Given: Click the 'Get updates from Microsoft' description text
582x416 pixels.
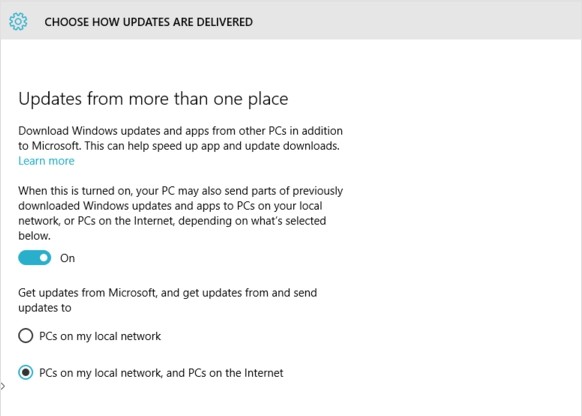Looking at the screenshot, I should [167, 300].
